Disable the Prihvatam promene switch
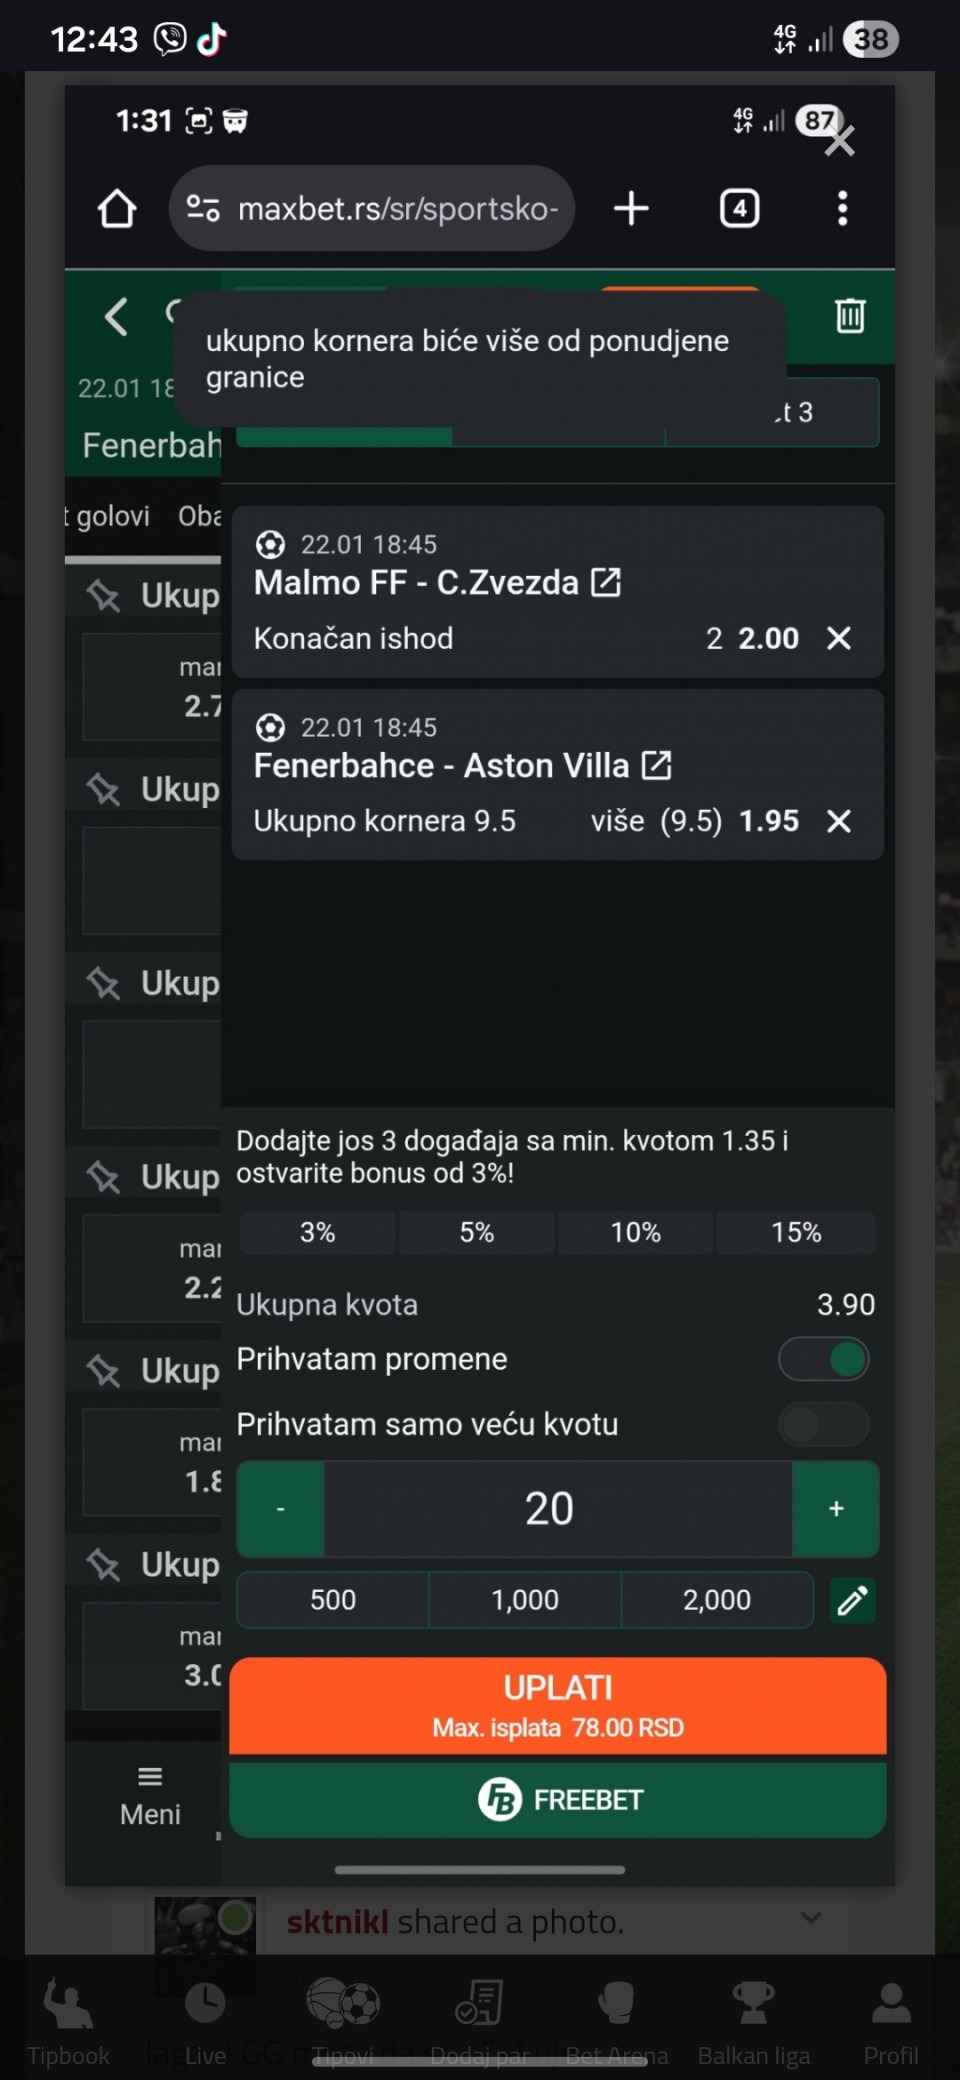This screenshot has width=960, height=2080. coord(824,1360)
